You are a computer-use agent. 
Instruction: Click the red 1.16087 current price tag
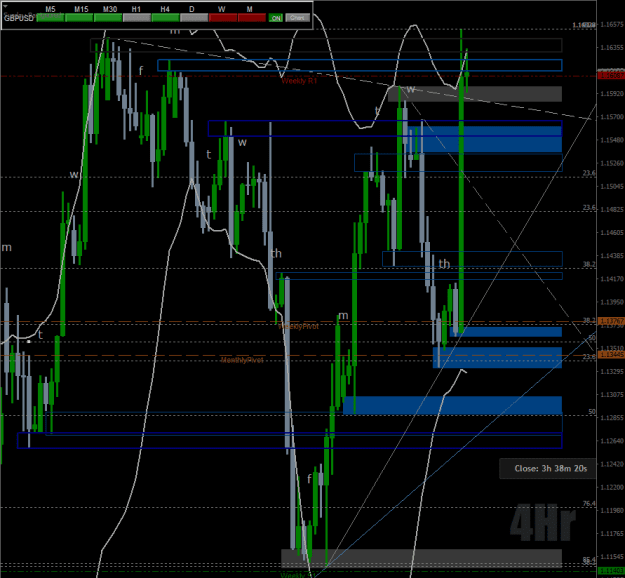point(611,75)
